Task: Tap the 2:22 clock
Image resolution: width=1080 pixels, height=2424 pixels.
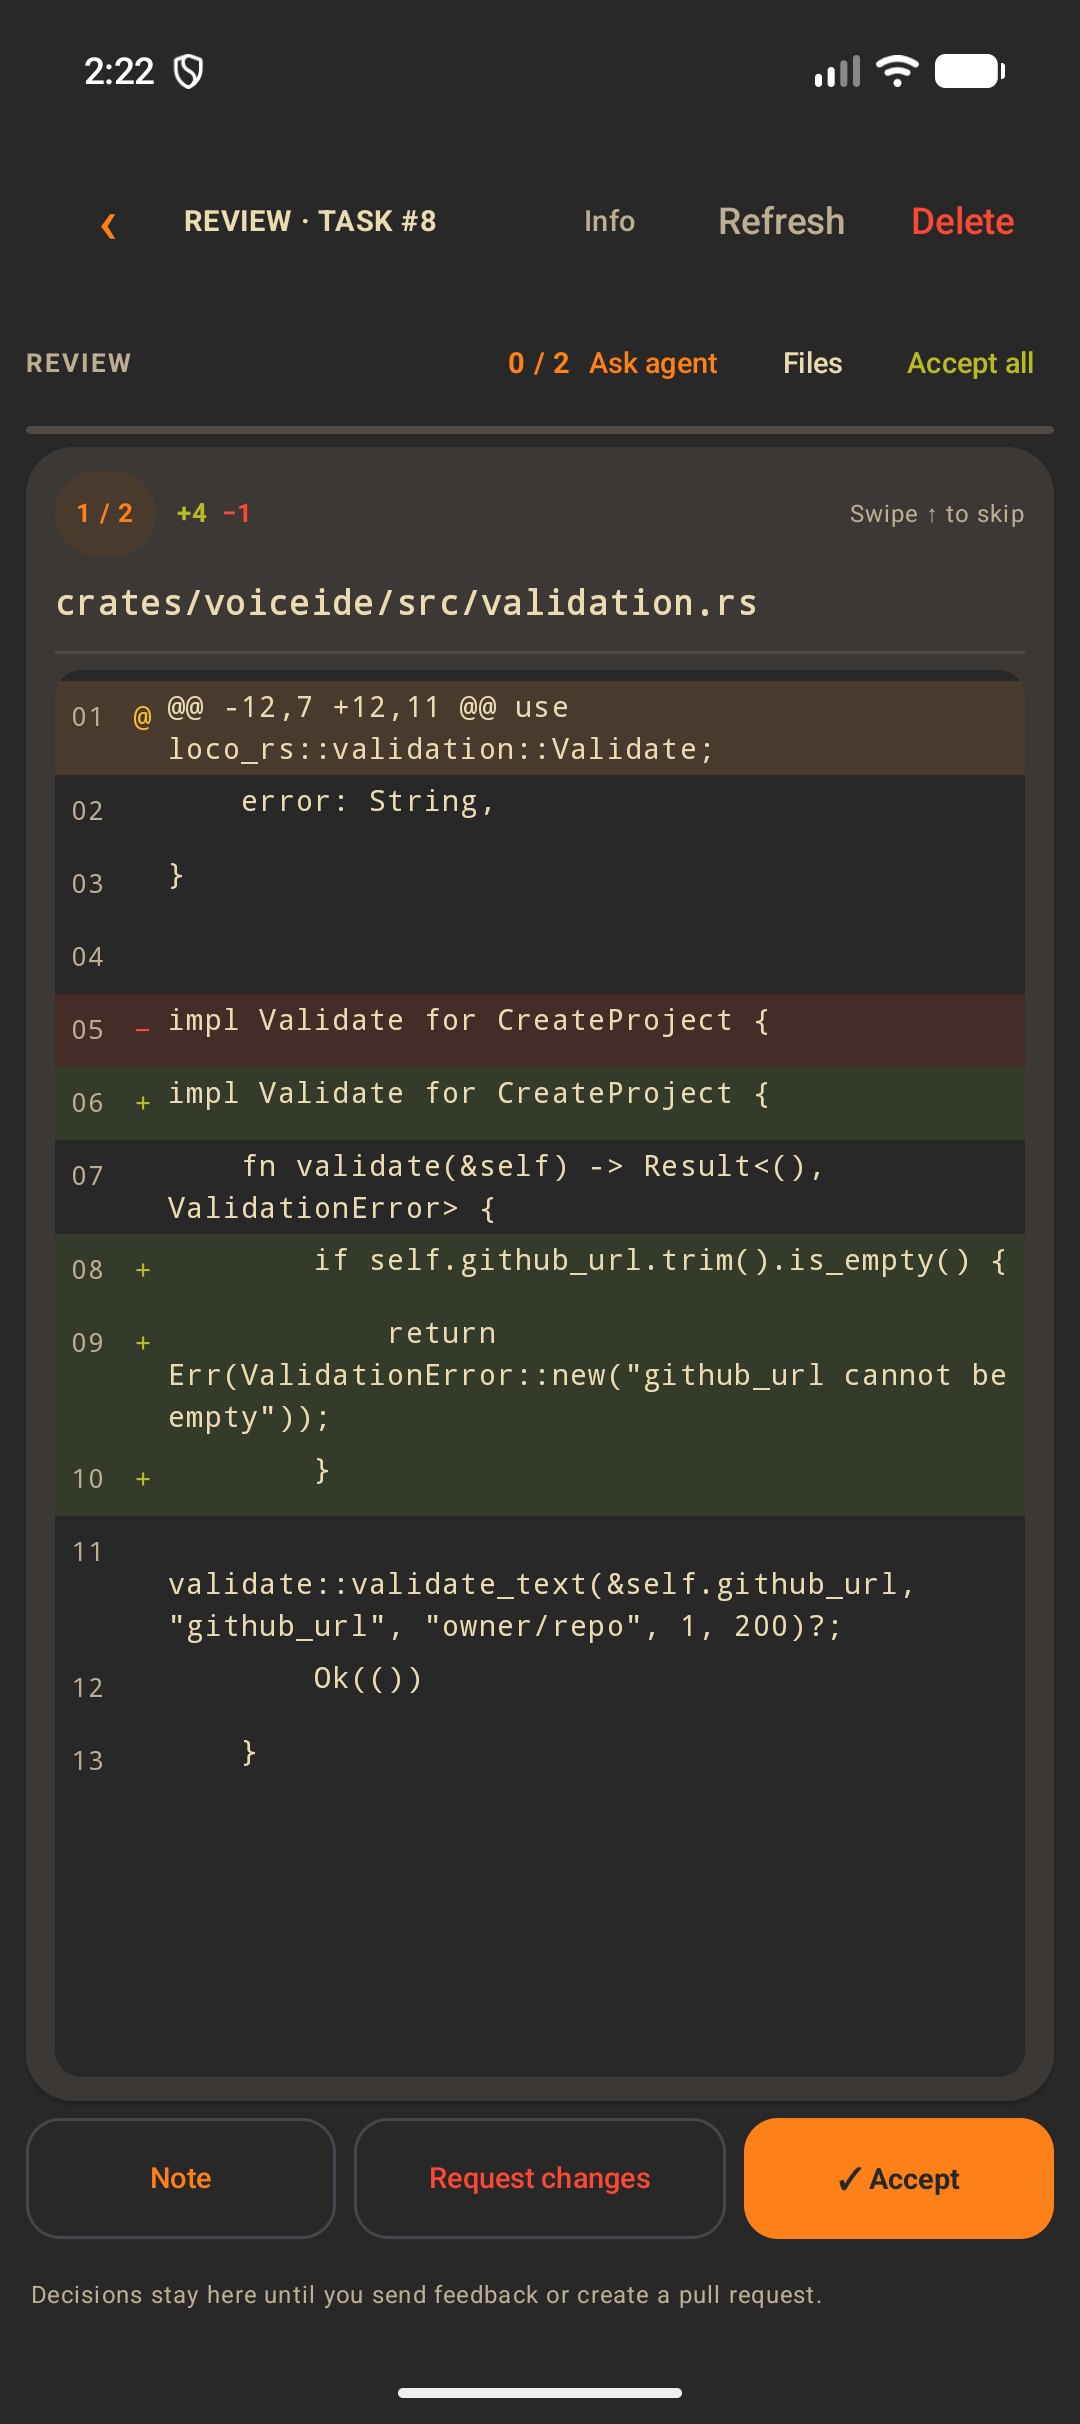Action: click(x=119, y=72)
